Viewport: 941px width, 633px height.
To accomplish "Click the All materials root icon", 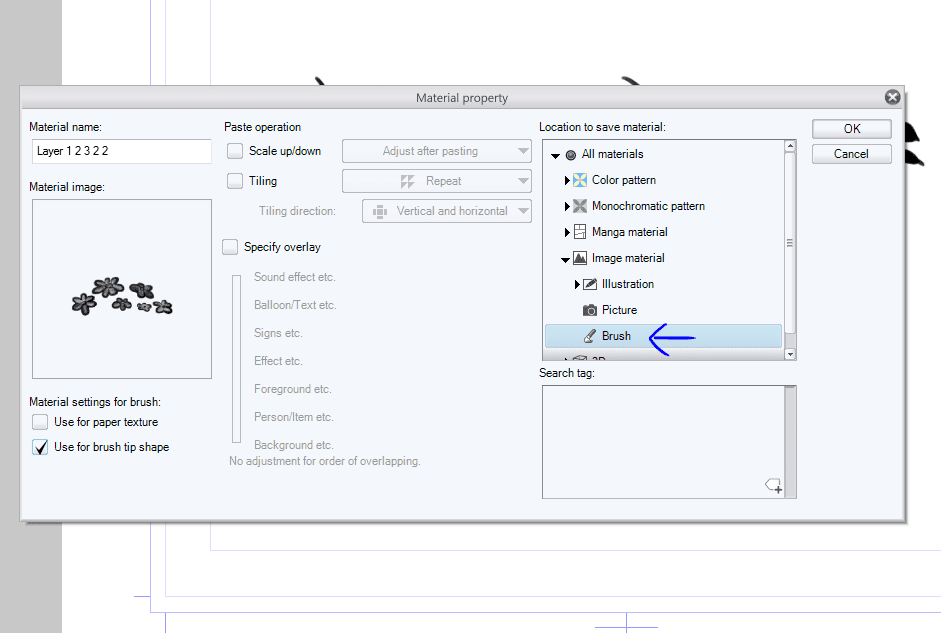I will 571,155.
